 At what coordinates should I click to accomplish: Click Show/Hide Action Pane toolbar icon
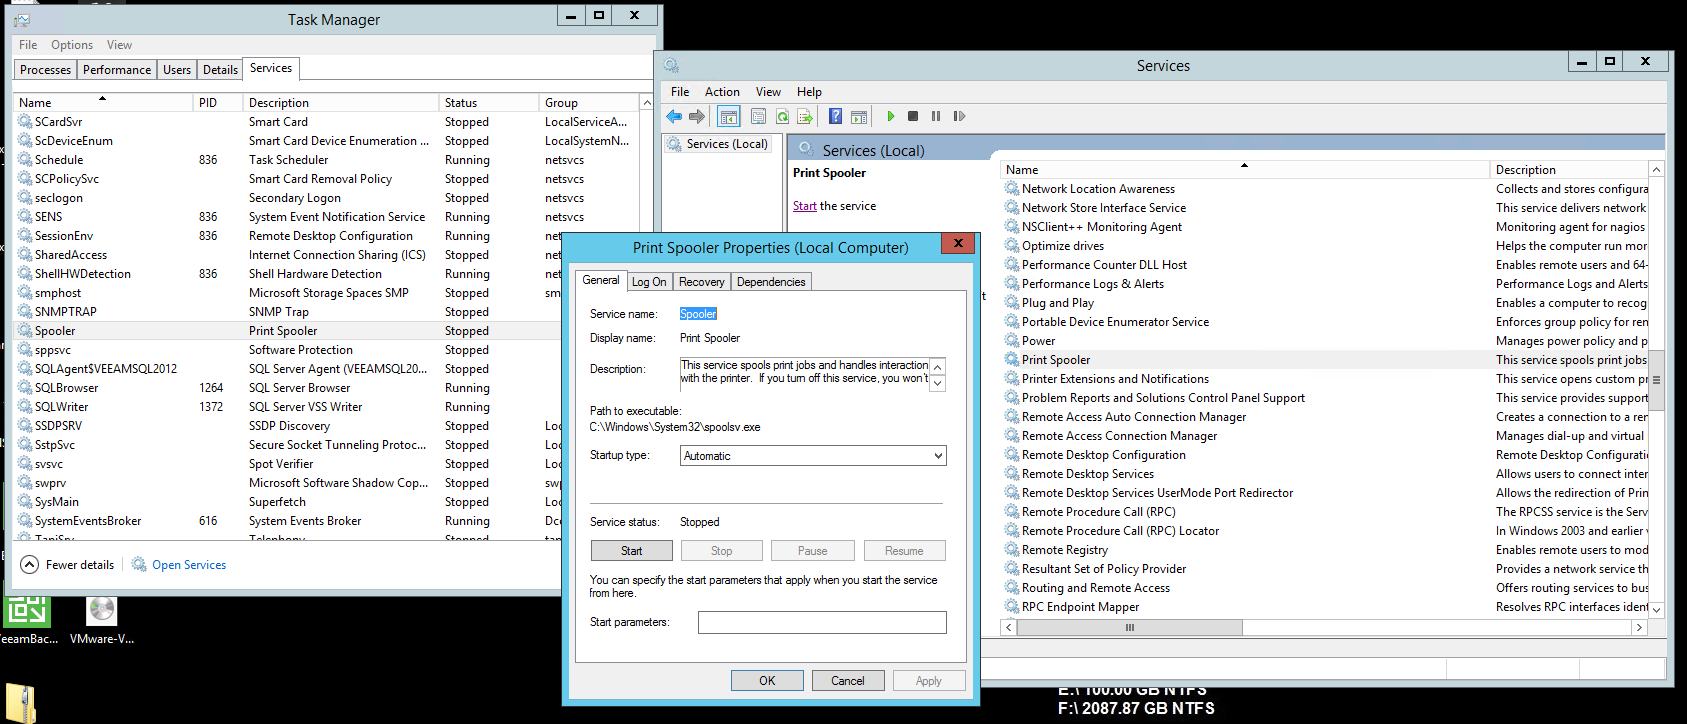[x=859, y=117]
